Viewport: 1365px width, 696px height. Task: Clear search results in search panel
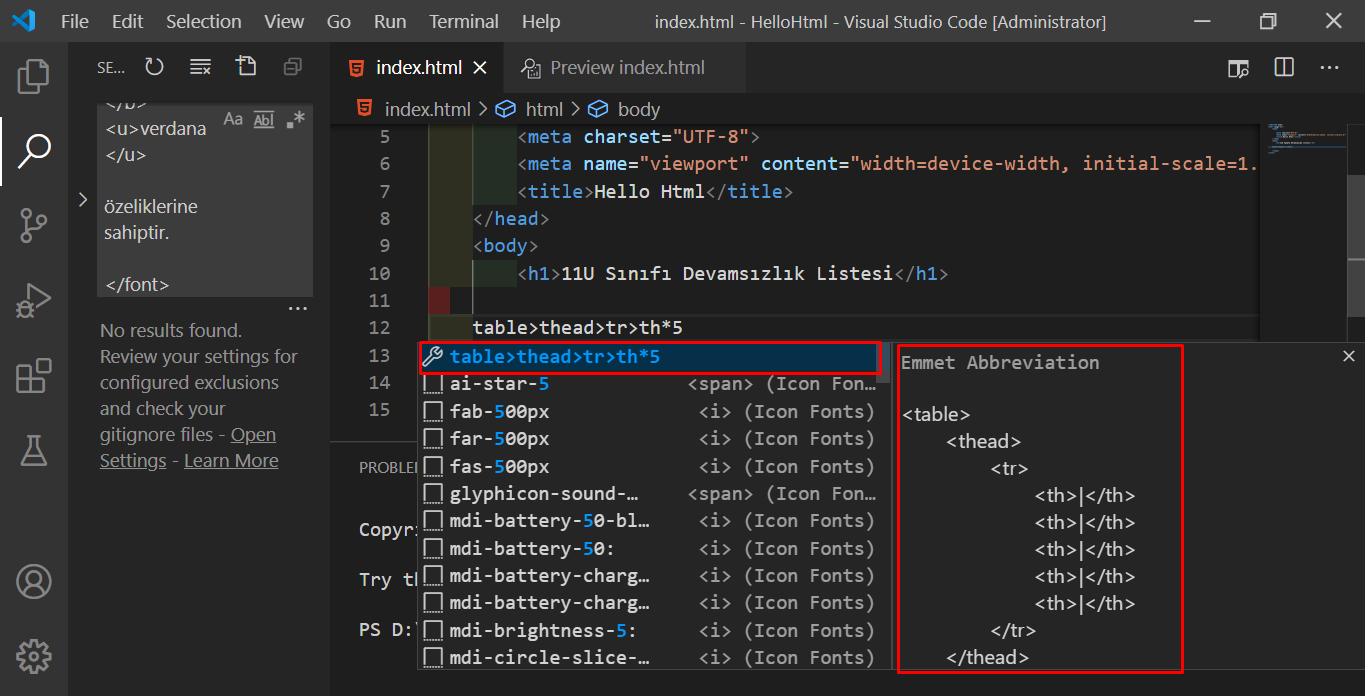point(200,67)
